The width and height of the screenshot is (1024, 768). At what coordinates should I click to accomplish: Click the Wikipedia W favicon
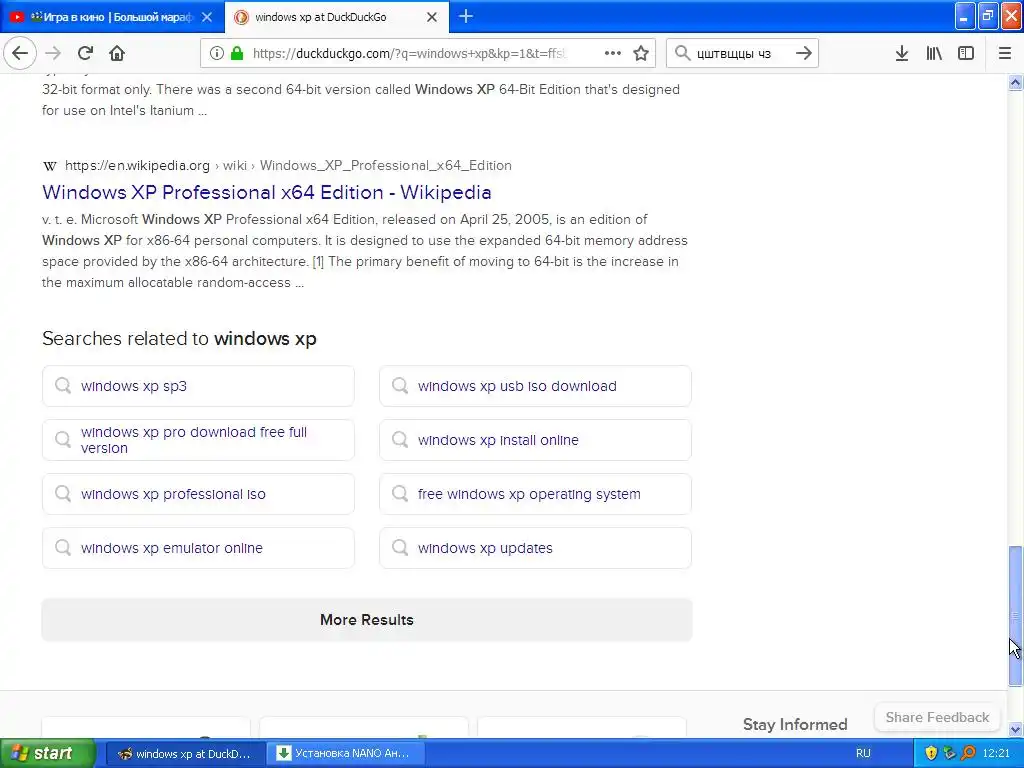[50, 166]
